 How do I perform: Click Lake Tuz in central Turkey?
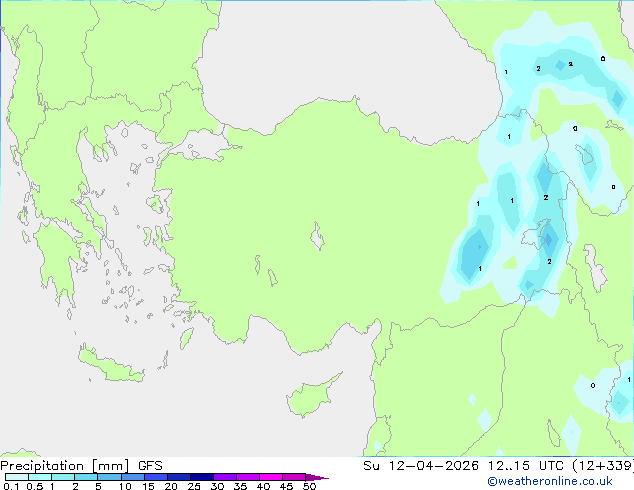[317, 236]
